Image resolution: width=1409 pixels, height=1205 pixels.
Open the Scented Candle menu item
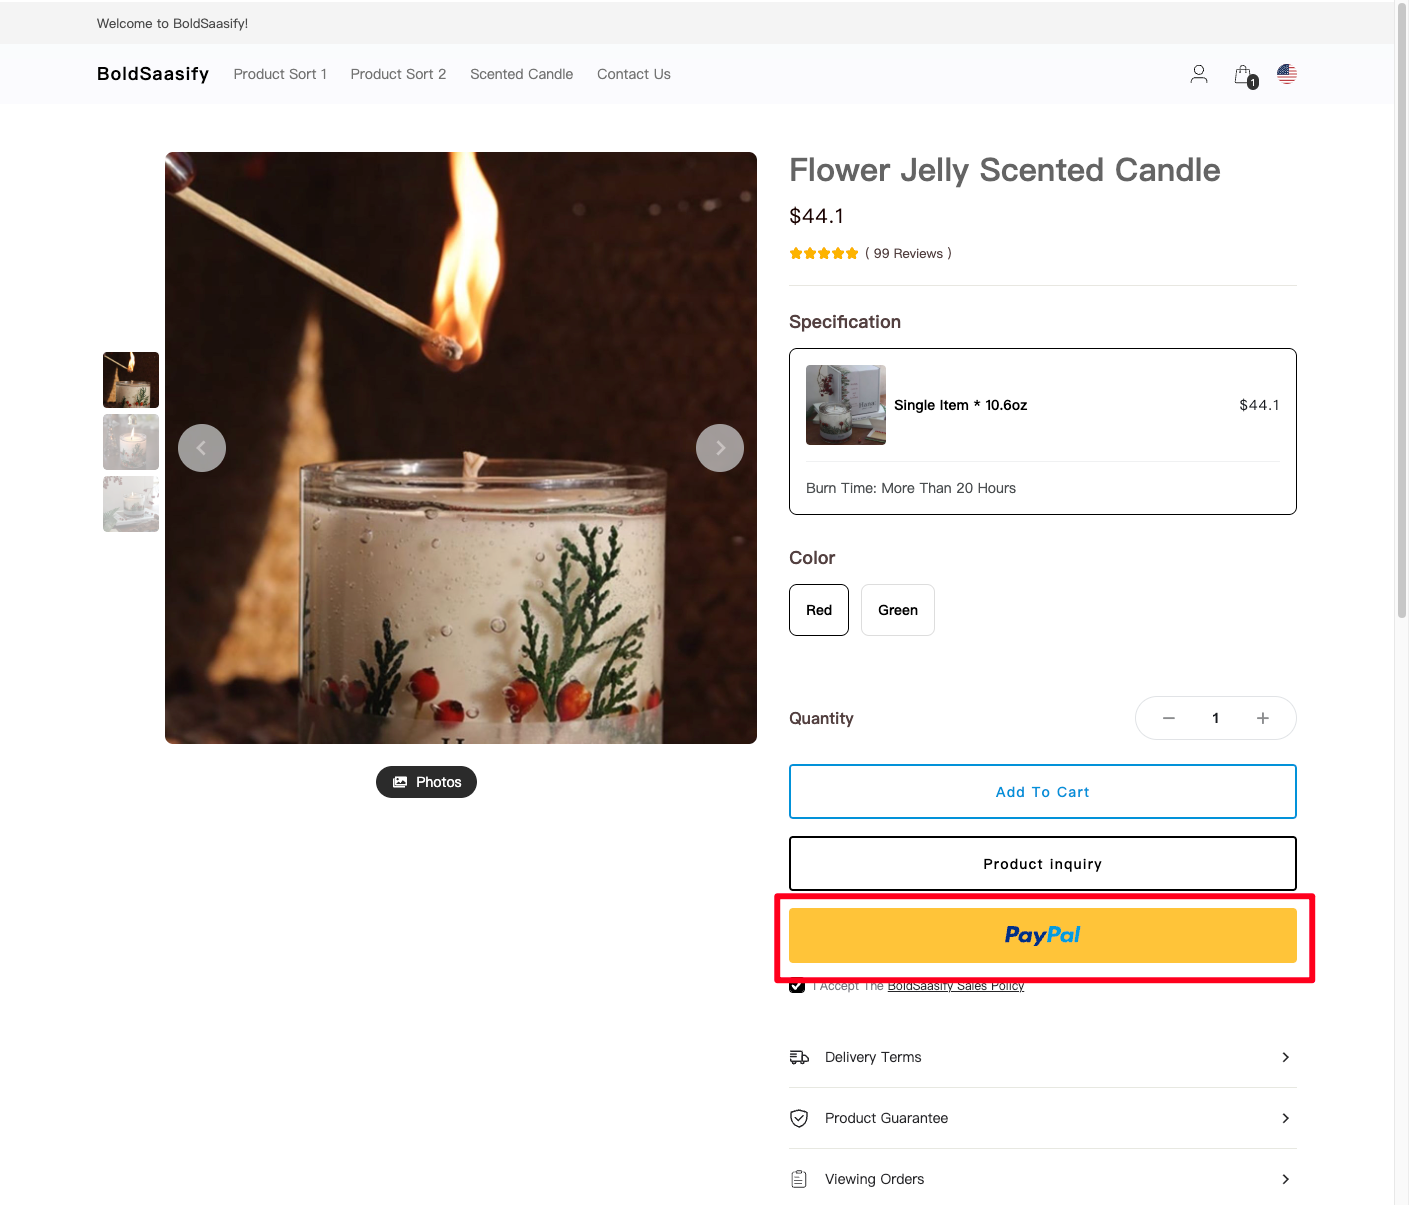(521, 74)
